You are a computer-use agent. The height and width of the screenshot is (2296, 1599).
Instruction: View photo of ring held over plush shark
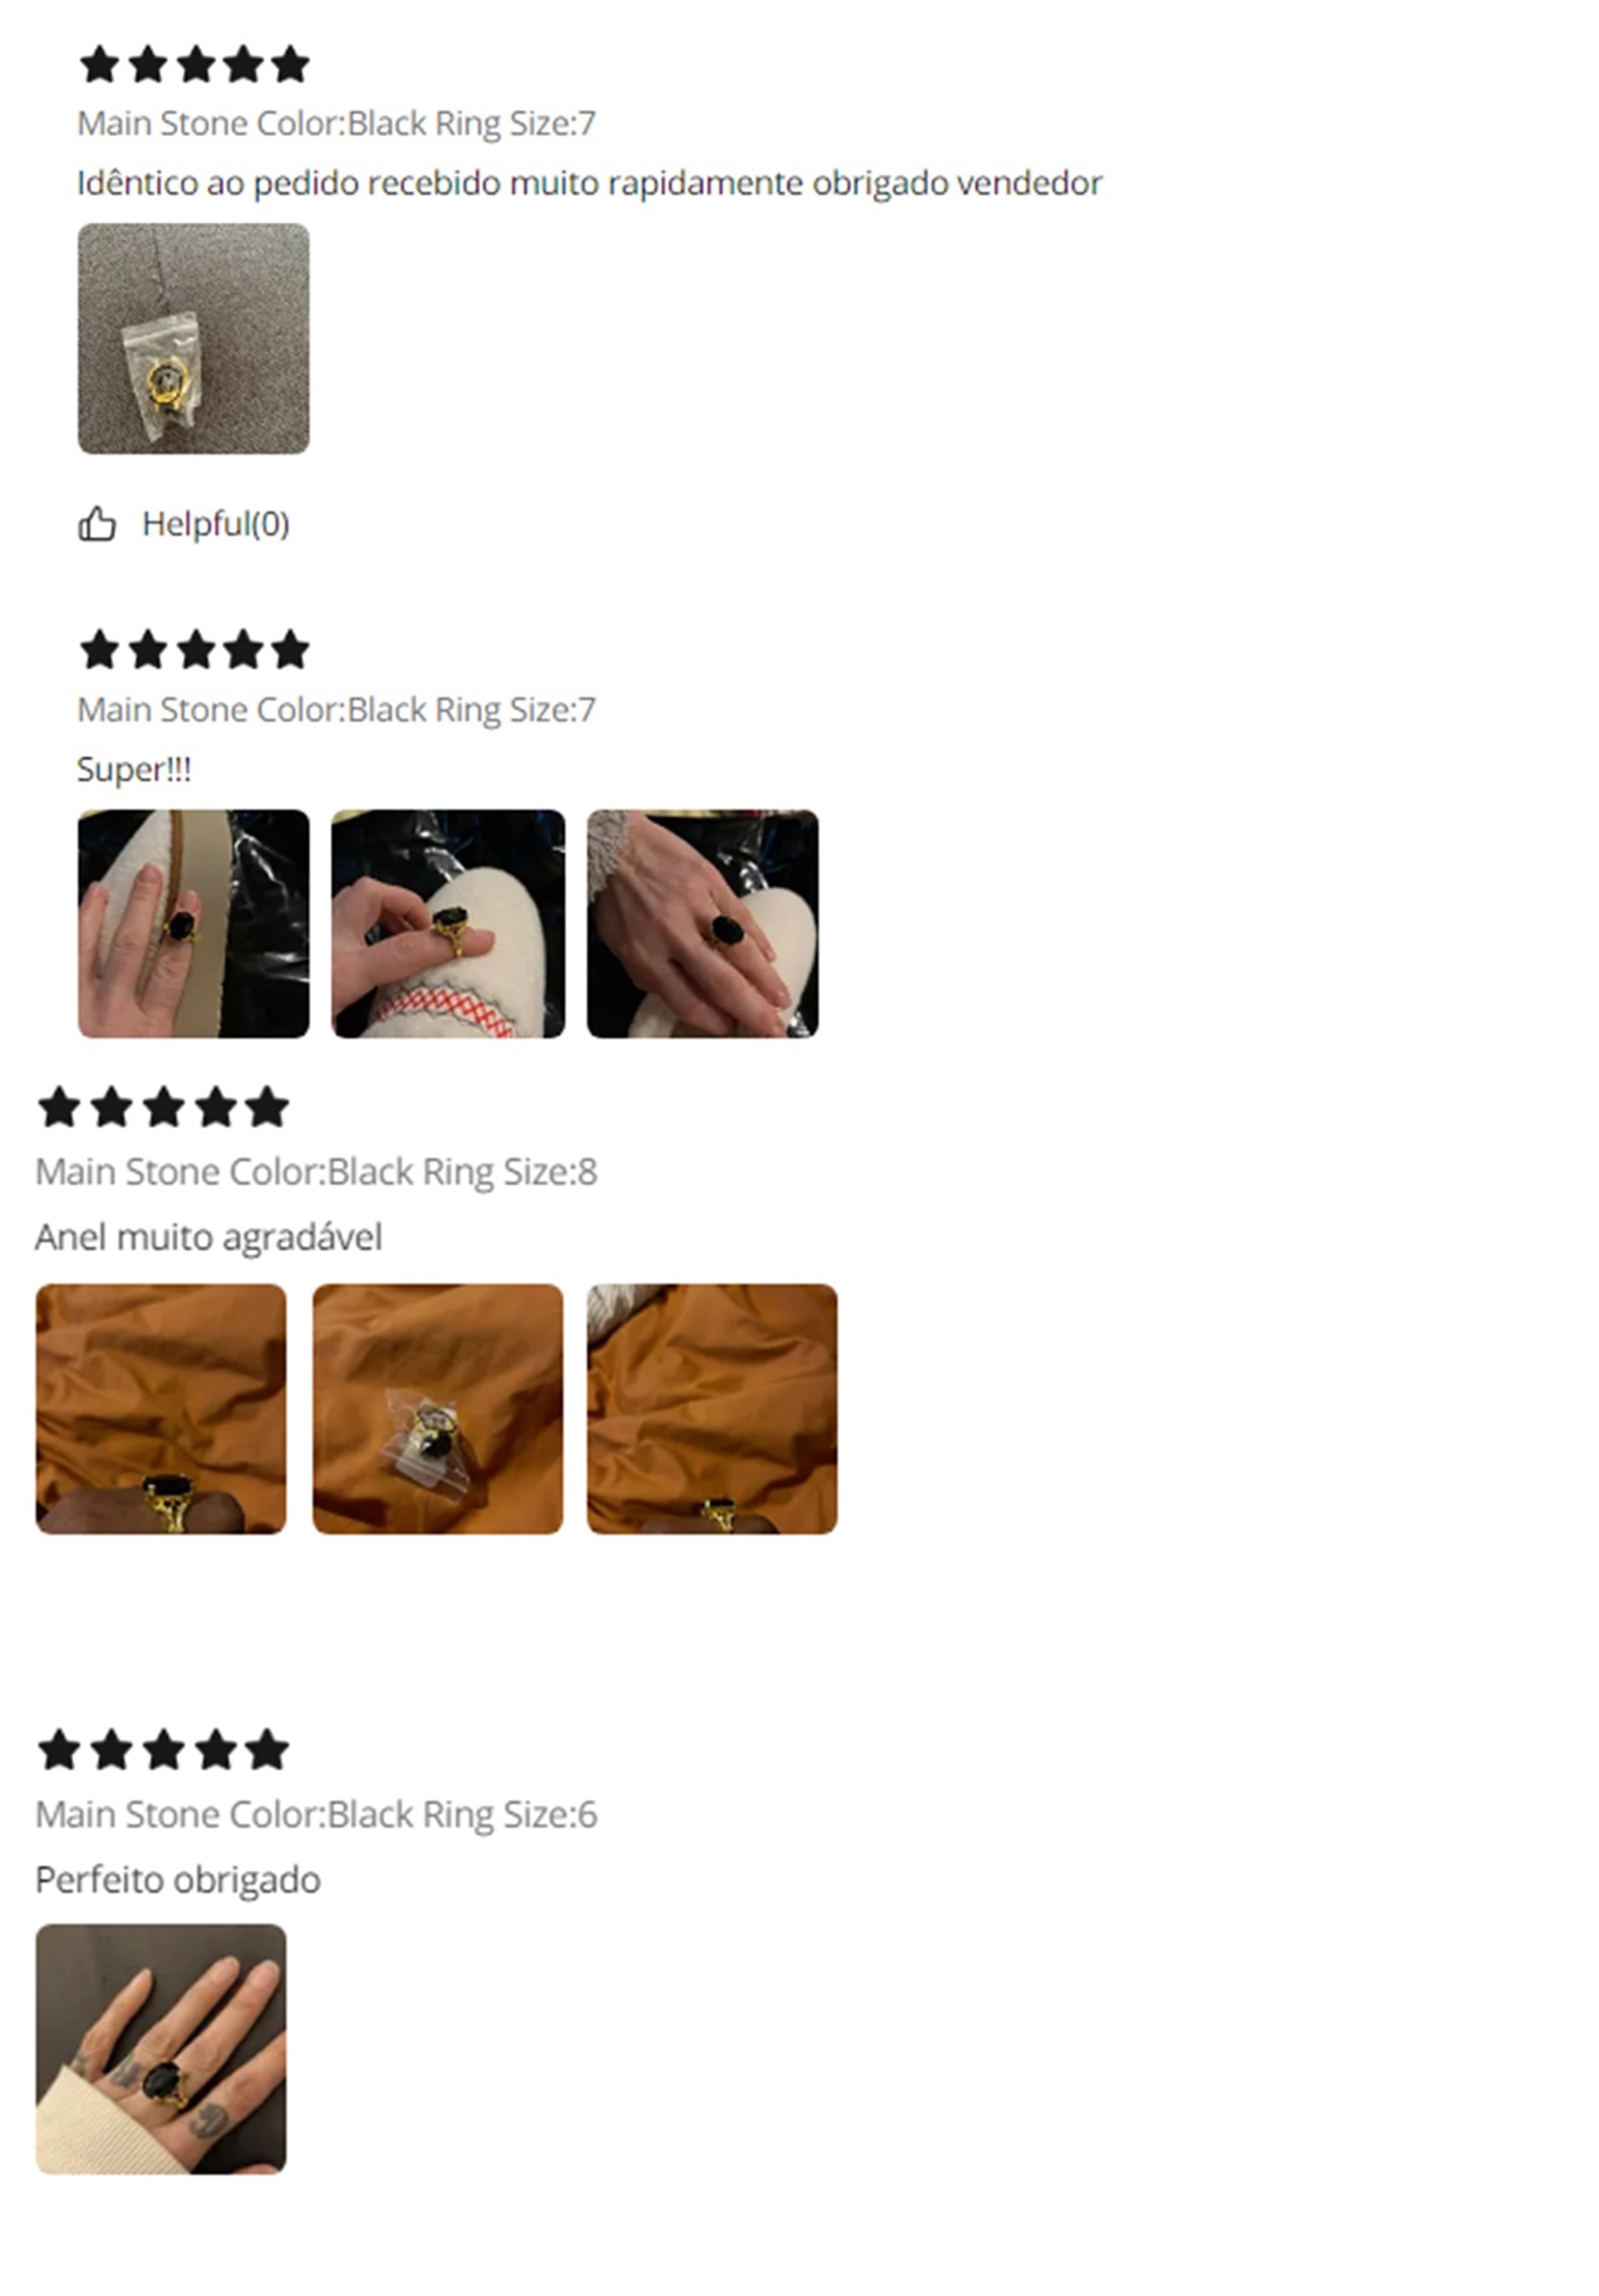click(x=448, y=923)
